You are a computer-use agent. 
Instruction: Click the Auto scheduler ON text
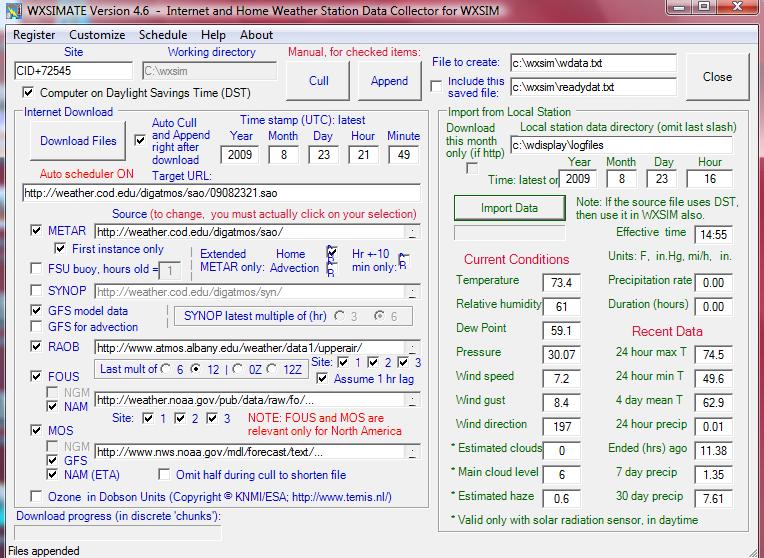(x=87, y=174)
